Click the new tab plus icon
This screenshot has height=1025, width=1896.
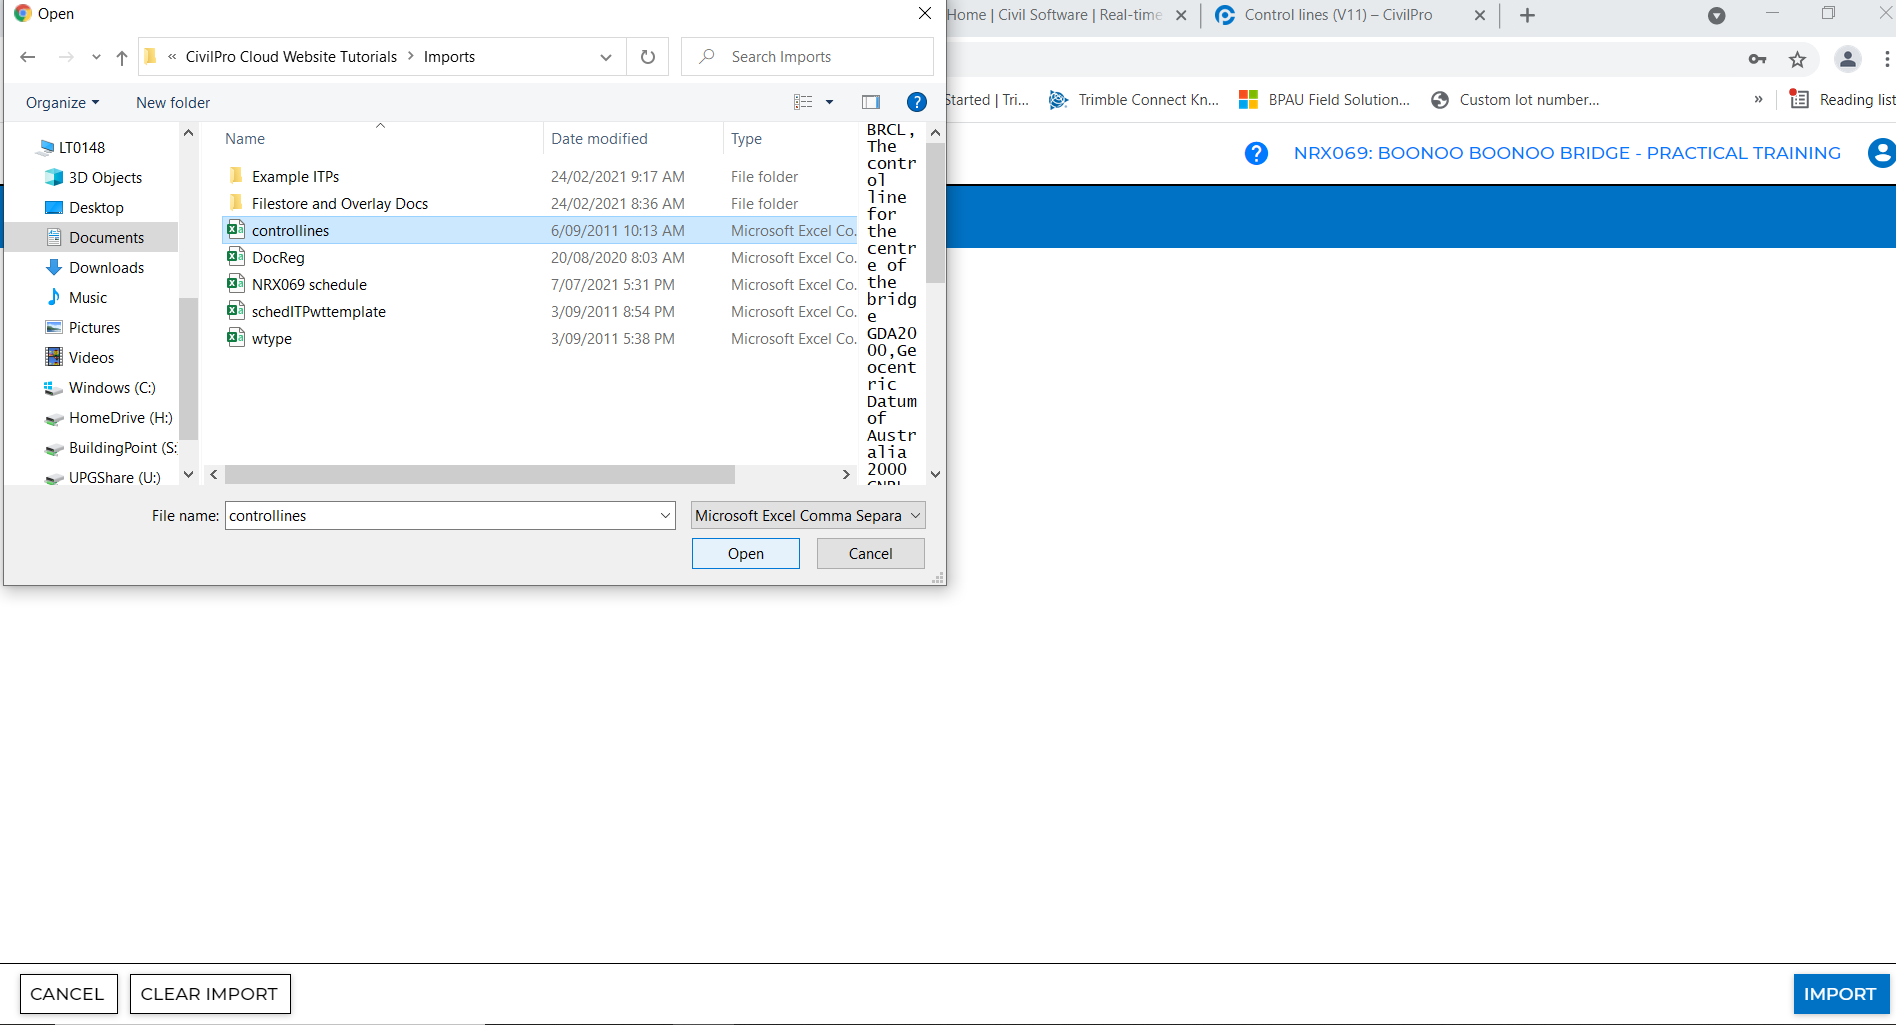coord(1527,15)
